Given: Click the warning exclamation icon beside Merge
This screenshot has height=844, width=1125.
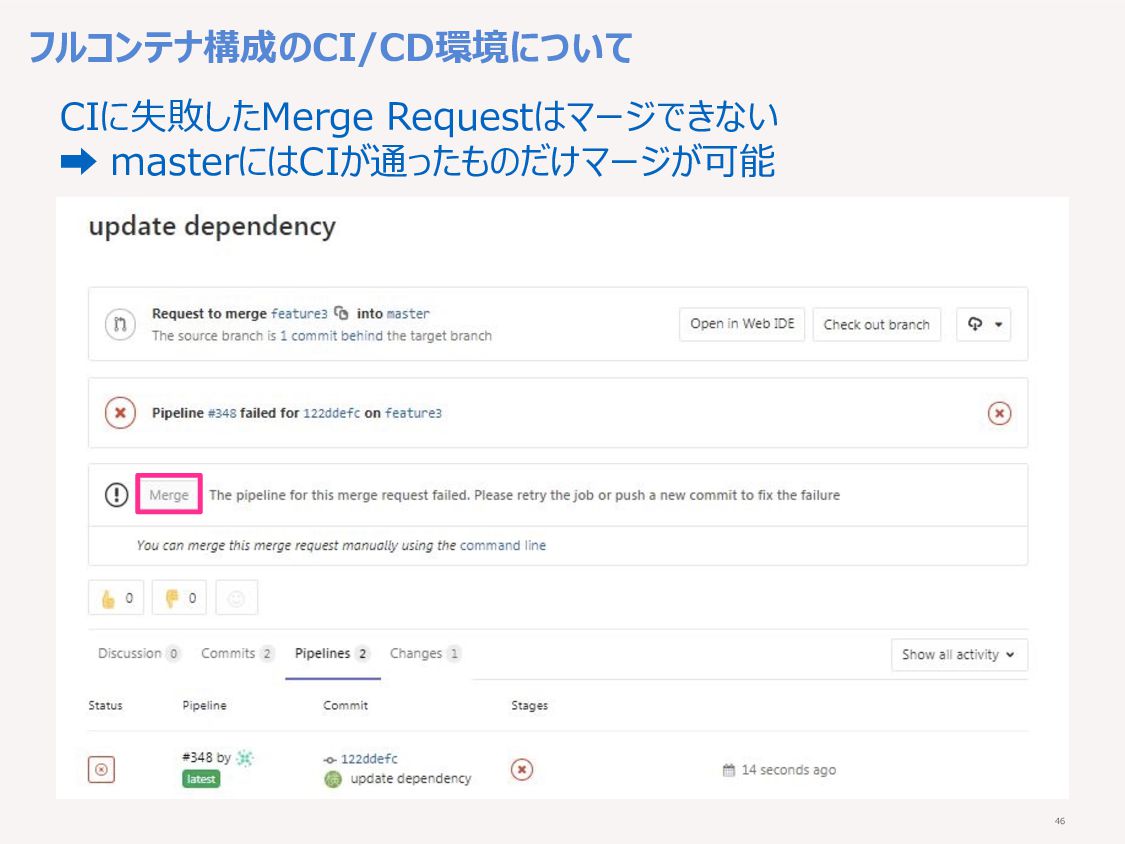Looking at the screenshot, I should point(116,495).
